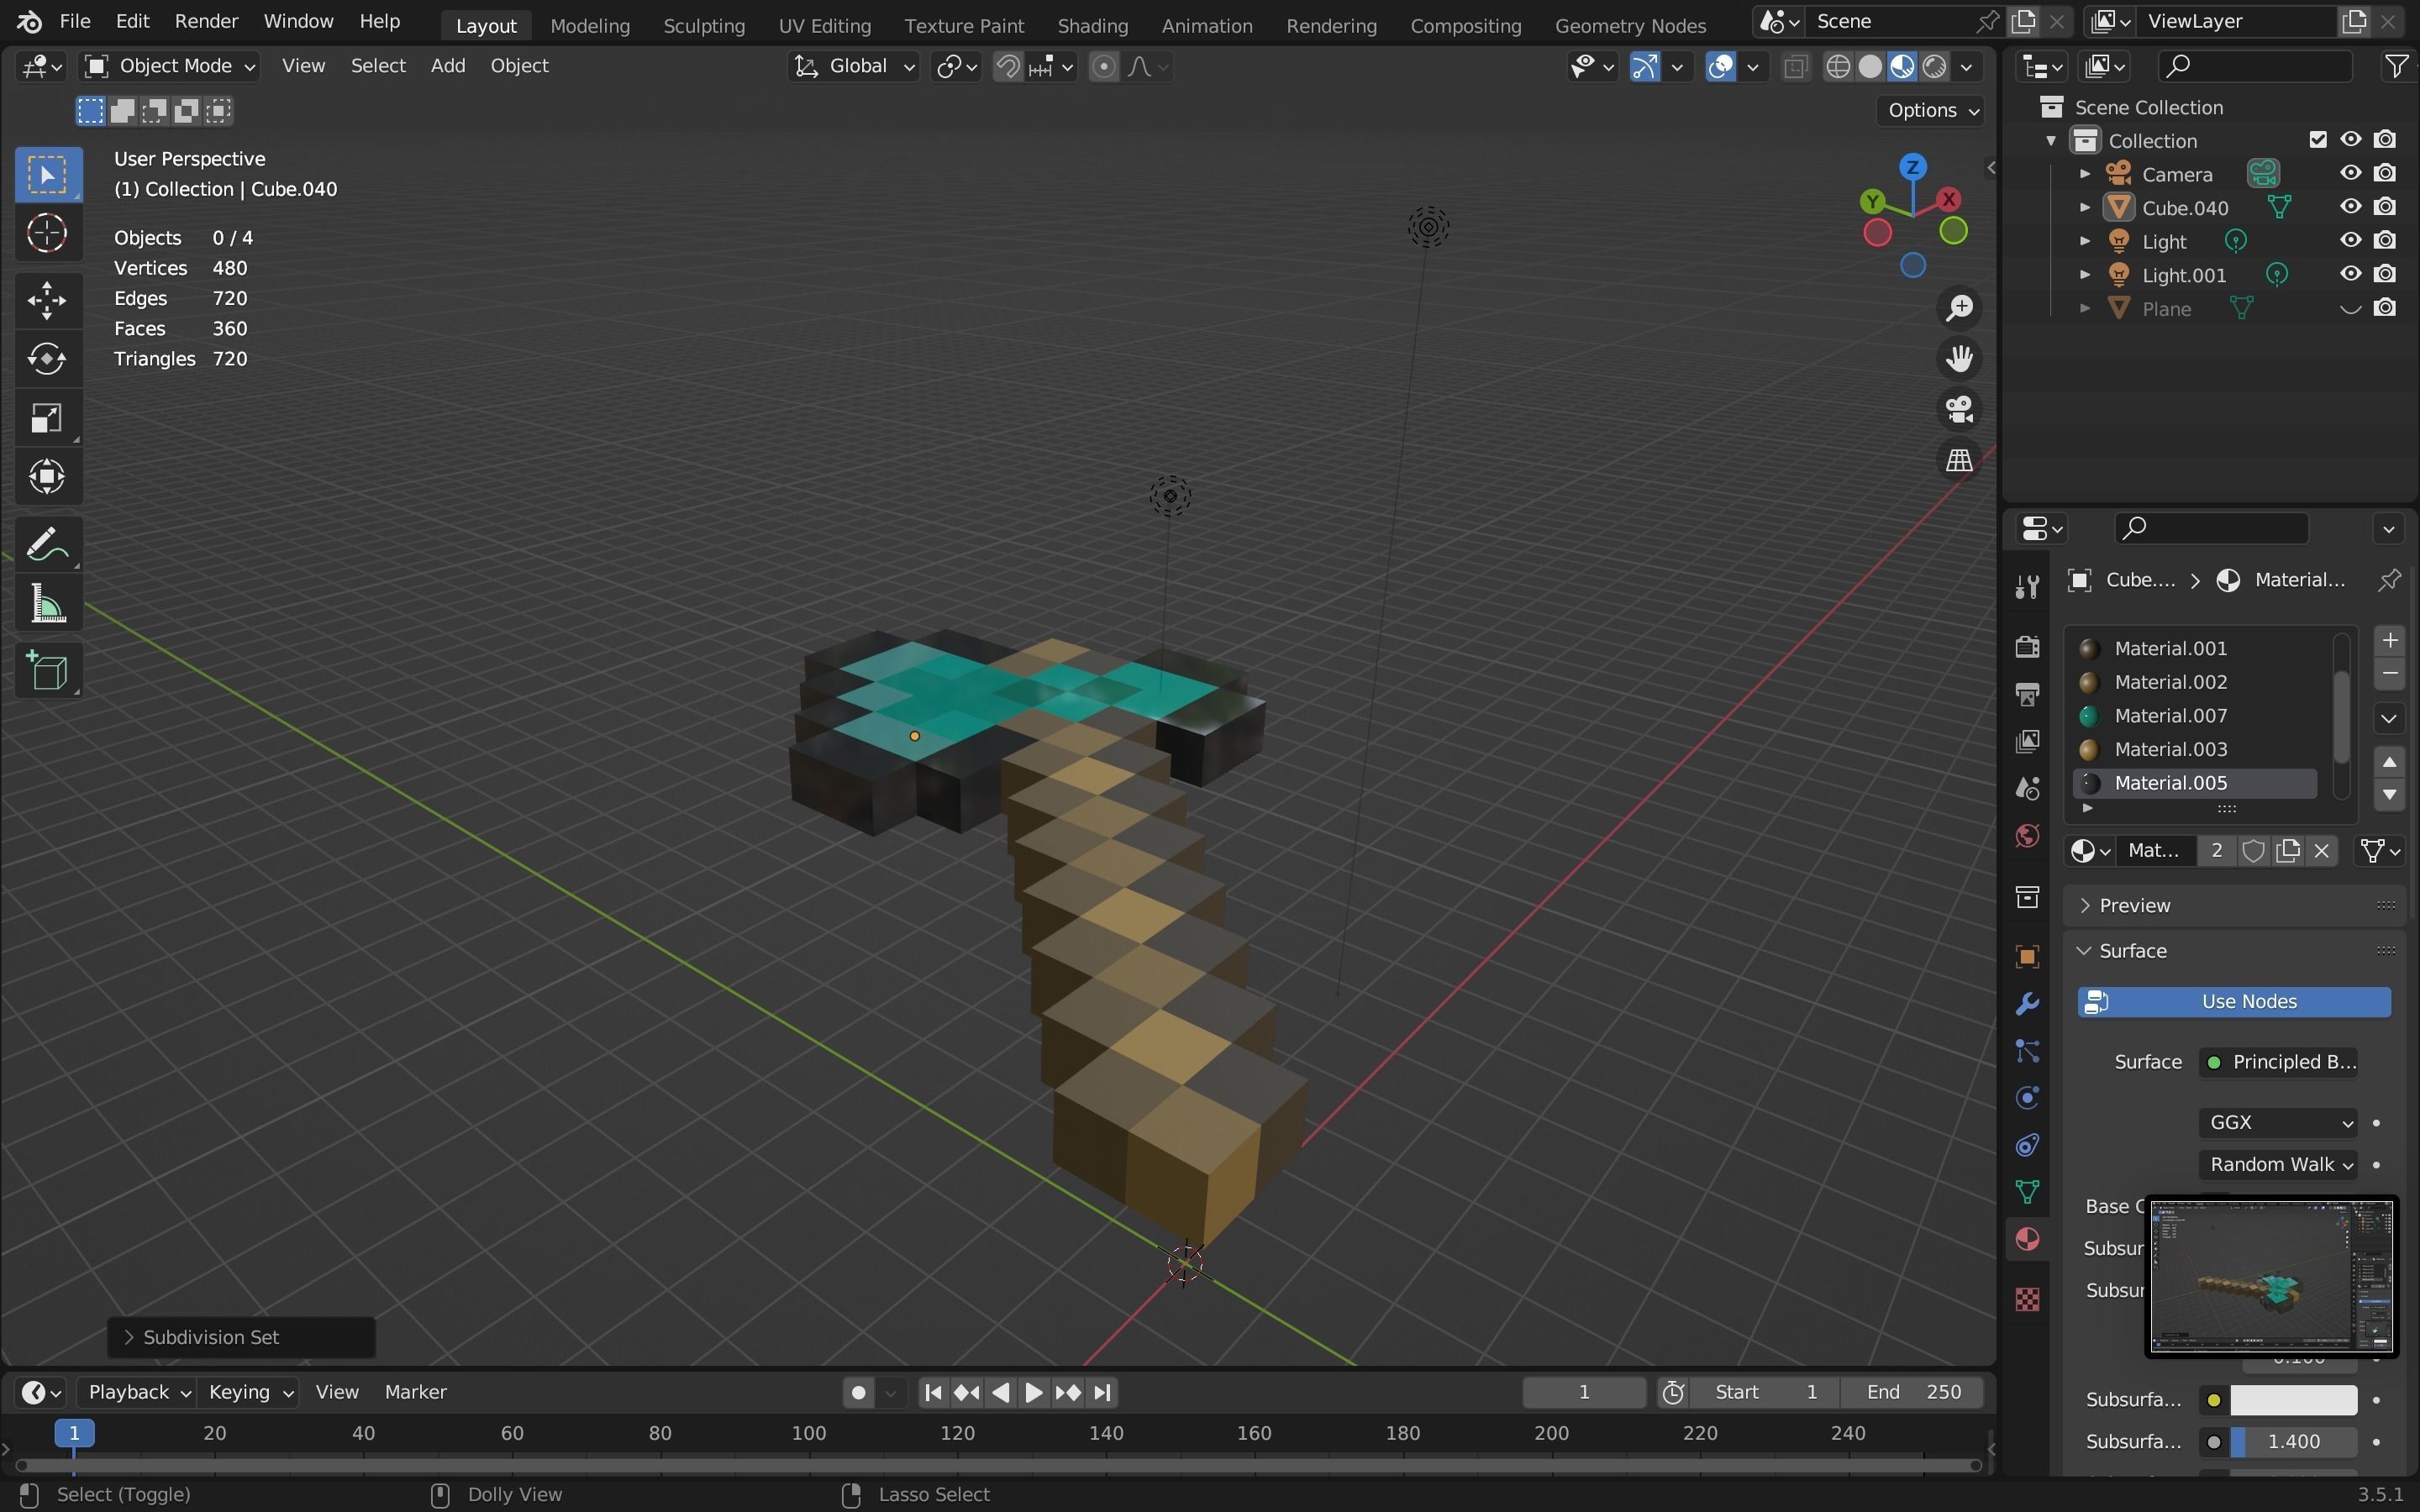Remove the selected material slot
This screenshot has height=1512, width=2420.
2390,674
